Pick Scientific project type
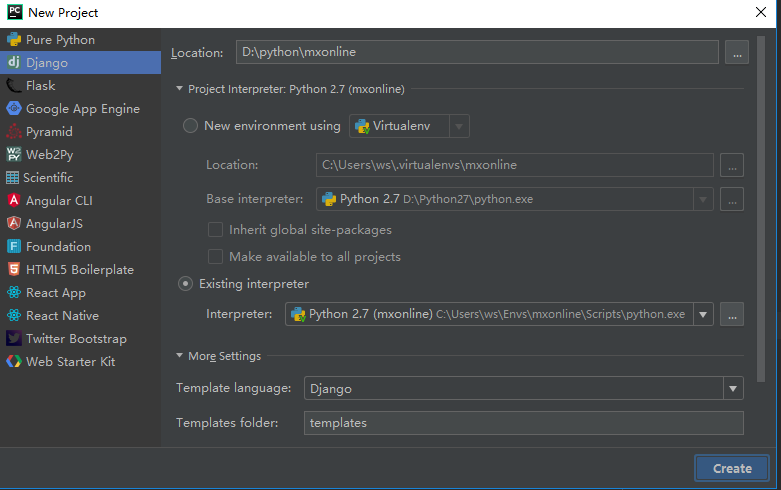The width and height of the screenshot is (781, 490). pos(80,177)
